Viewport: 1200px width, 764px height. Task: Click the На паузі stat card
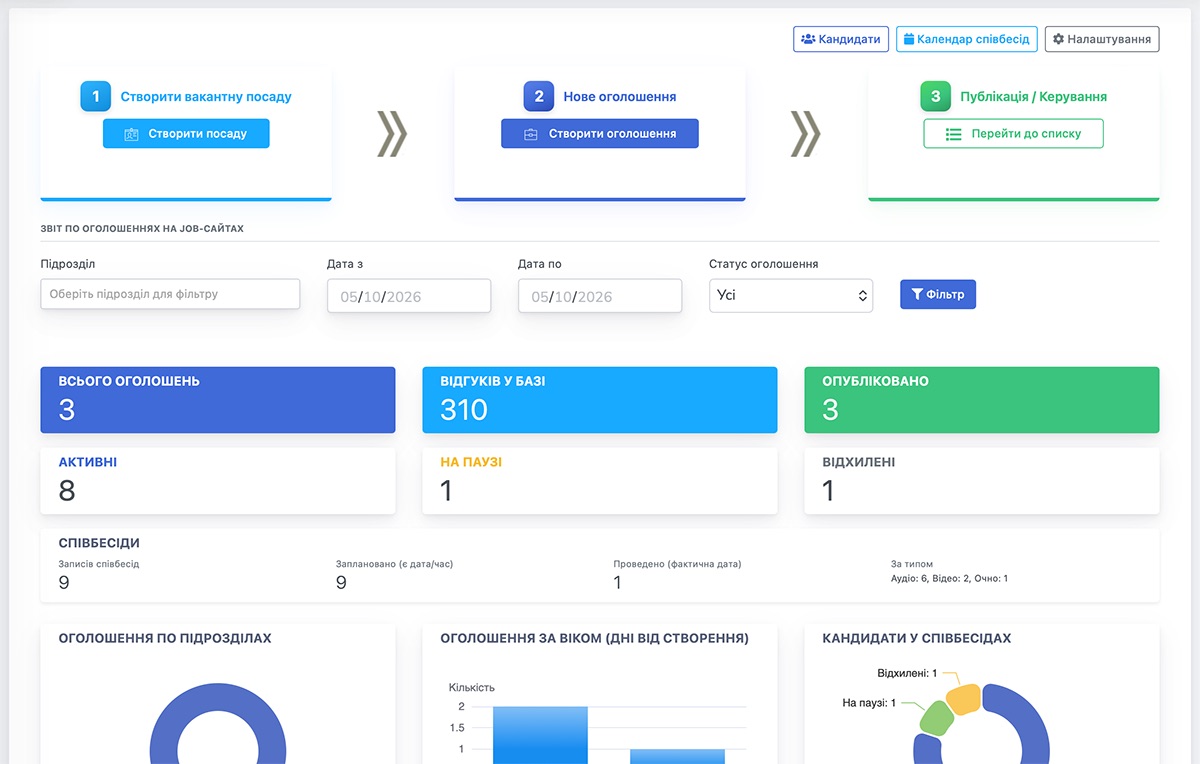[600, 481]
